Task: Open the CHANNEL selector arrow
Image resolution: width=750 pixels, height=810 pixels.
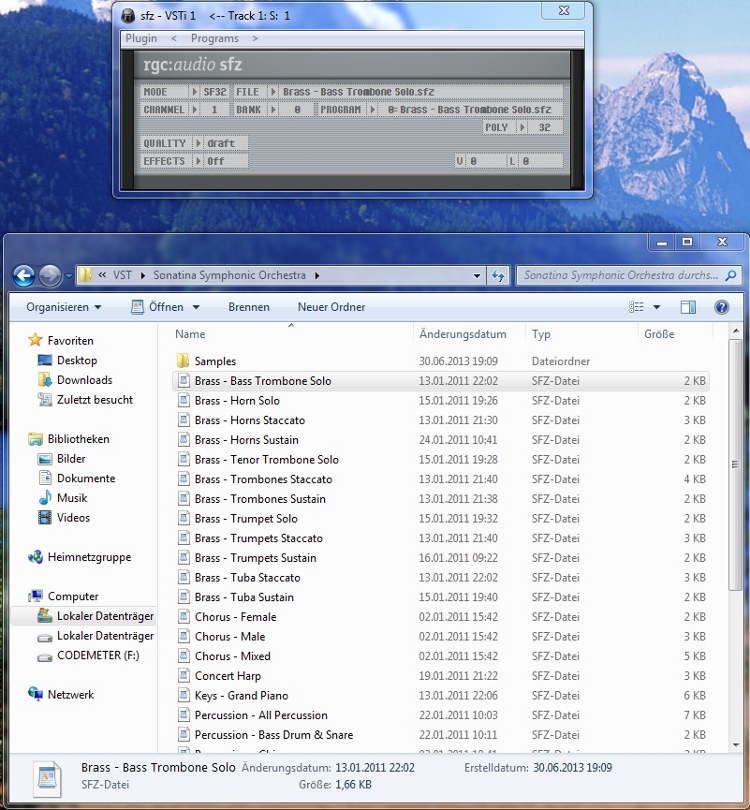Action: click(195, 110)
